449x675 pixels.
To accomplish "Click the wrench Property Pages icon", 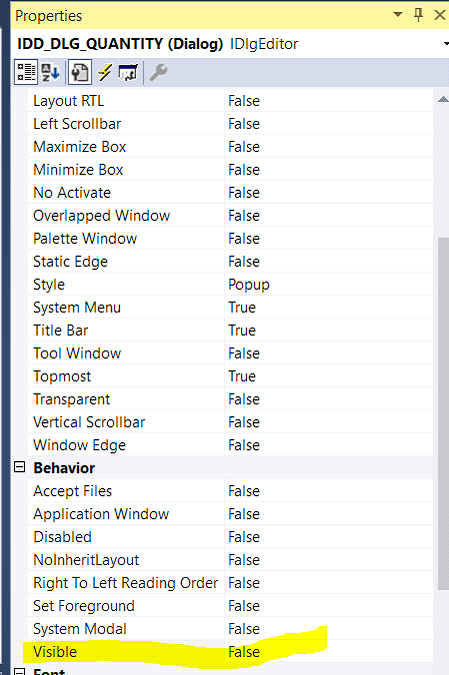I will click(x=158, y=72).
